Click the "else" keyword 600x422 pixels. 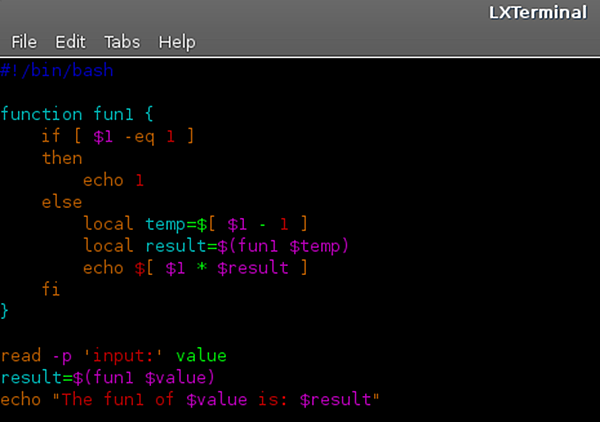click(62, 202)
